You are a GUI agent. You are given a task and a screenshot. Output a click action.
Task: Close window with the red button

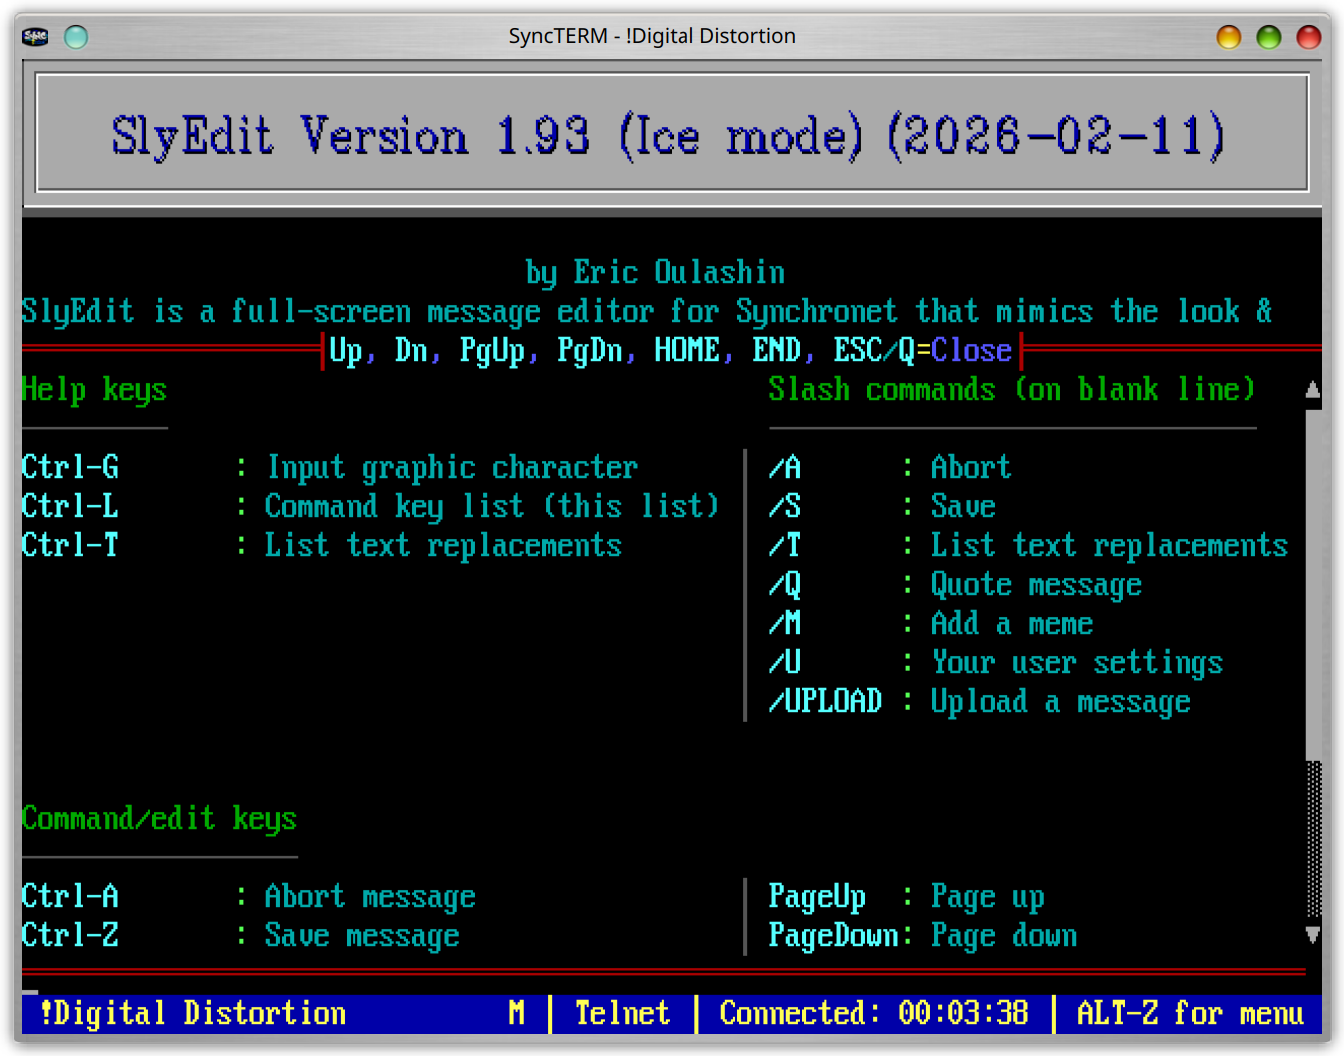tap(1308, 37)
